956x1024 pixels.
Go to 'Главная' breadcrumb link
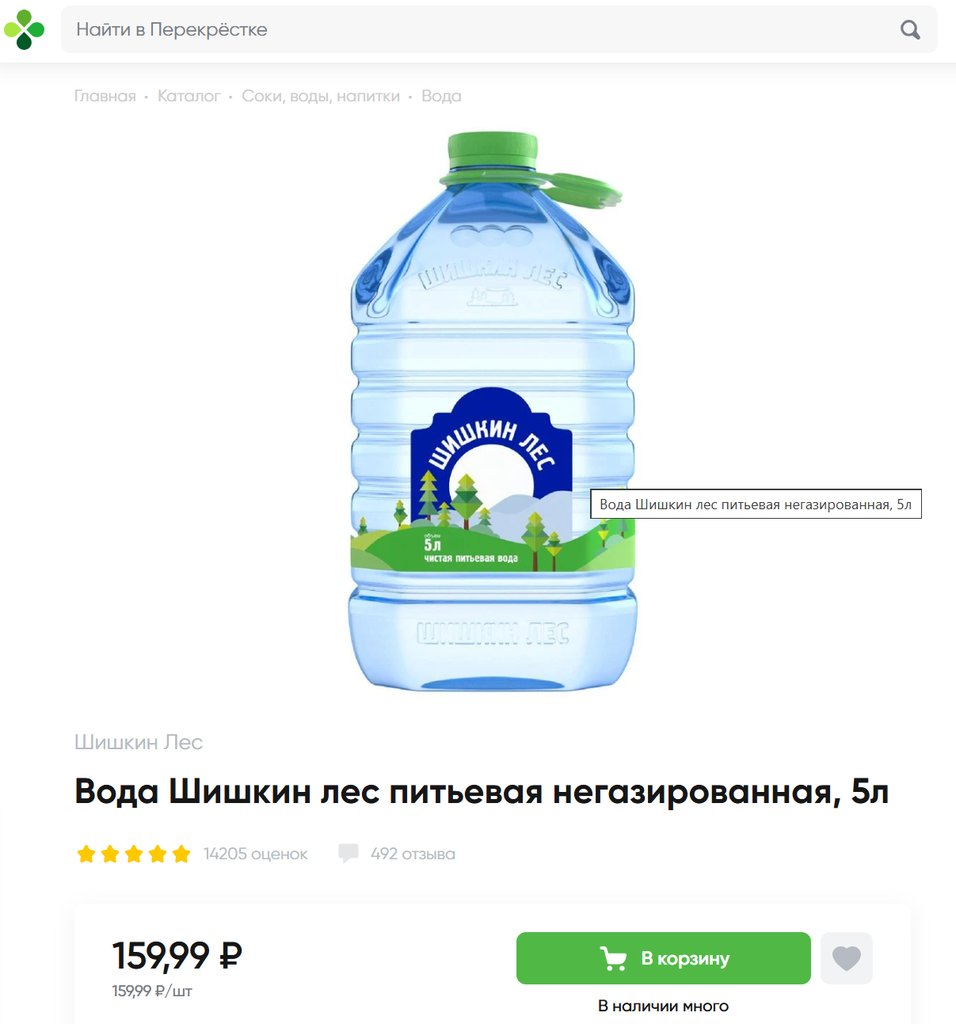105,96
